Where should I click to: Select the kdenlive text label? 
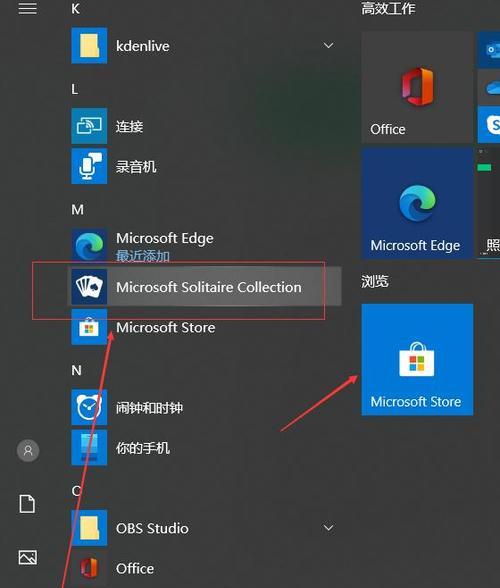pos(143,46)
